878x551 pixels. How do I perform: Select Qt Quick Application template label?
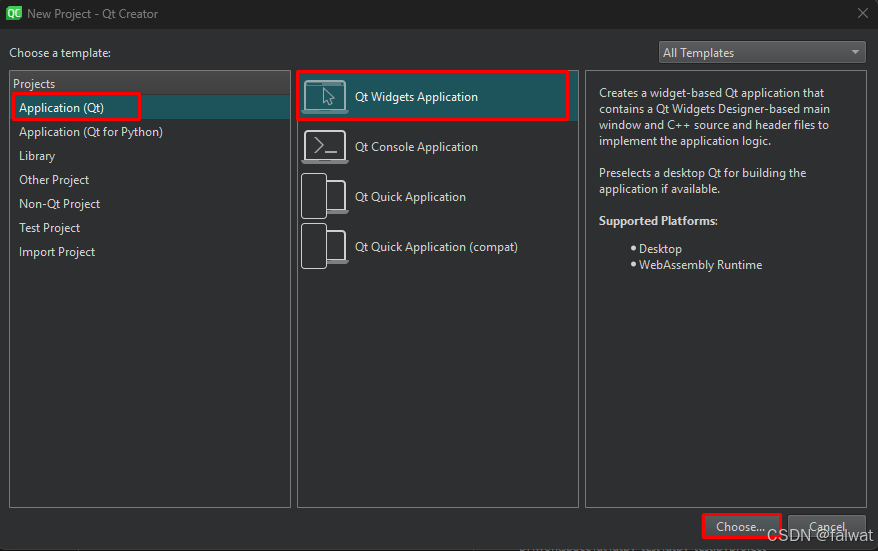pos(410,197)
